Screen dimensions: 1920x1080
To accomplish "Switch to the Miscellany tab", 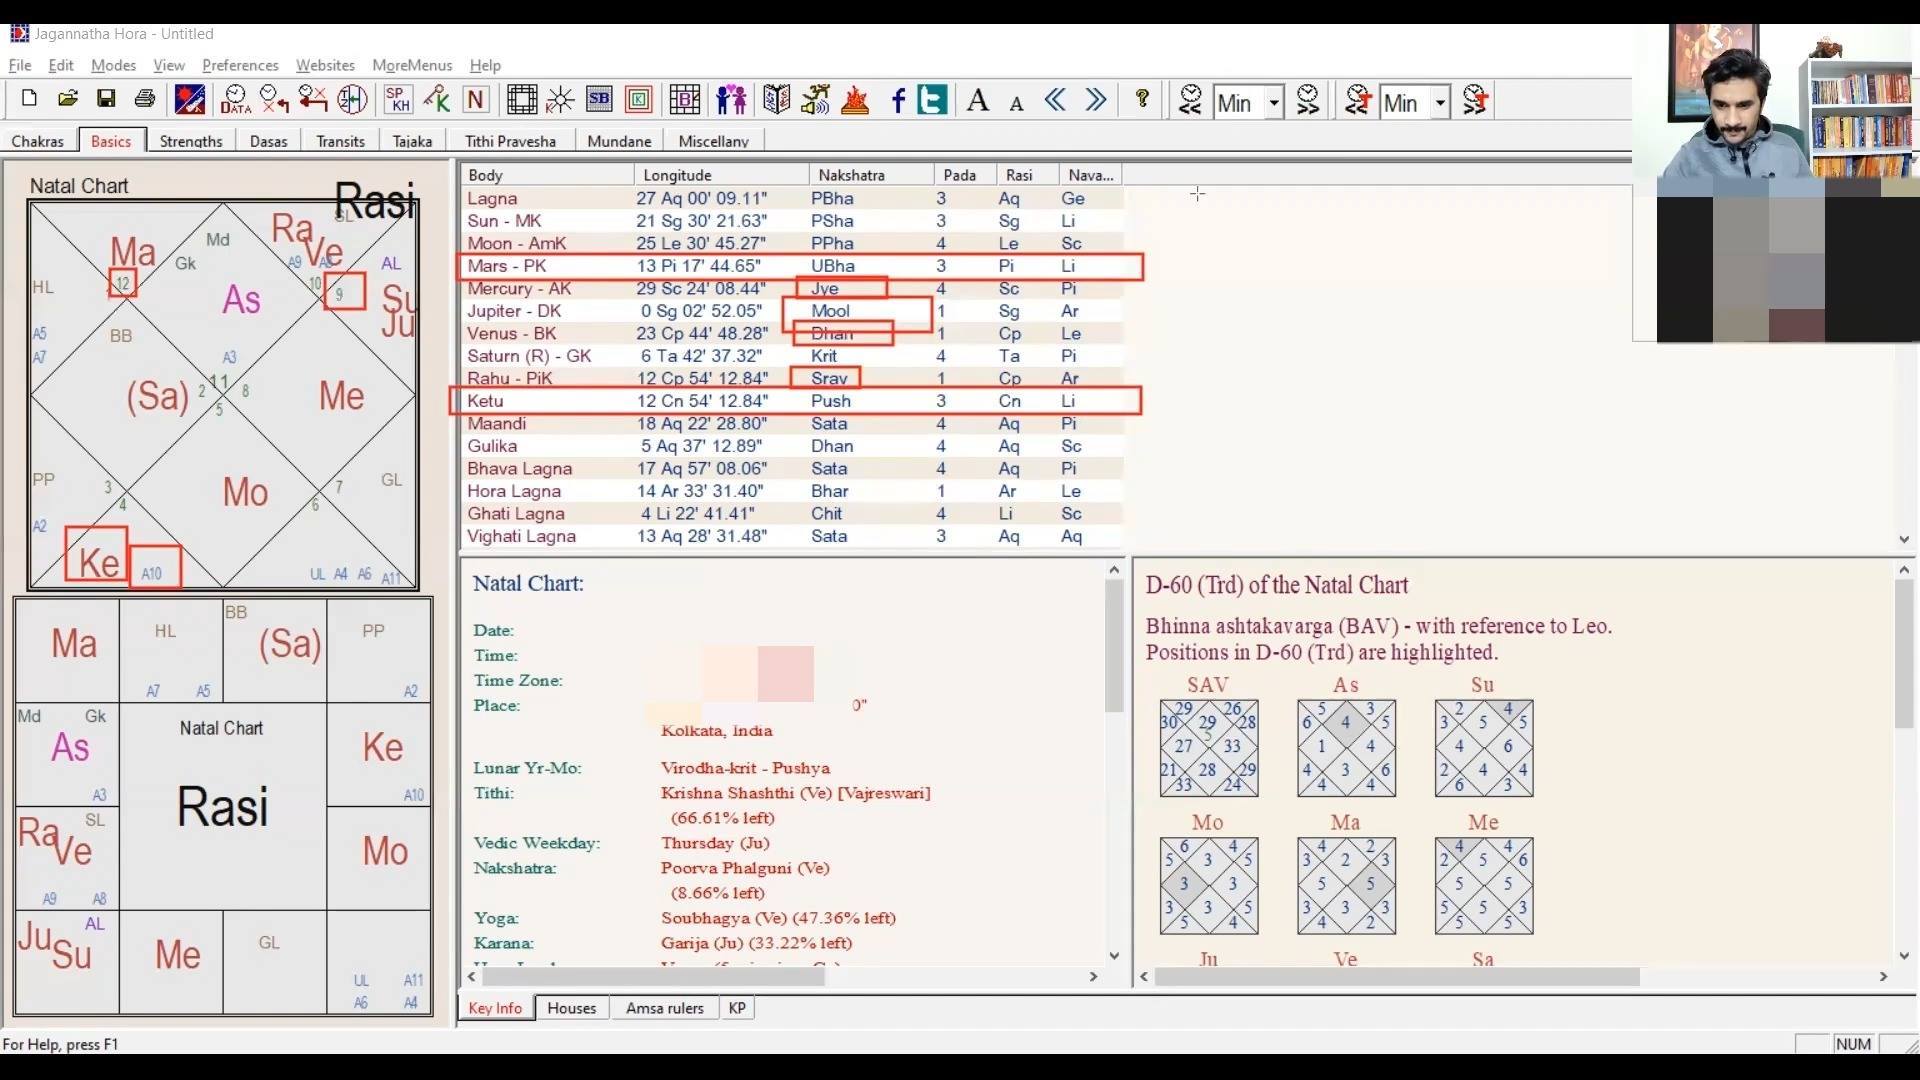I will pos(713,141).
